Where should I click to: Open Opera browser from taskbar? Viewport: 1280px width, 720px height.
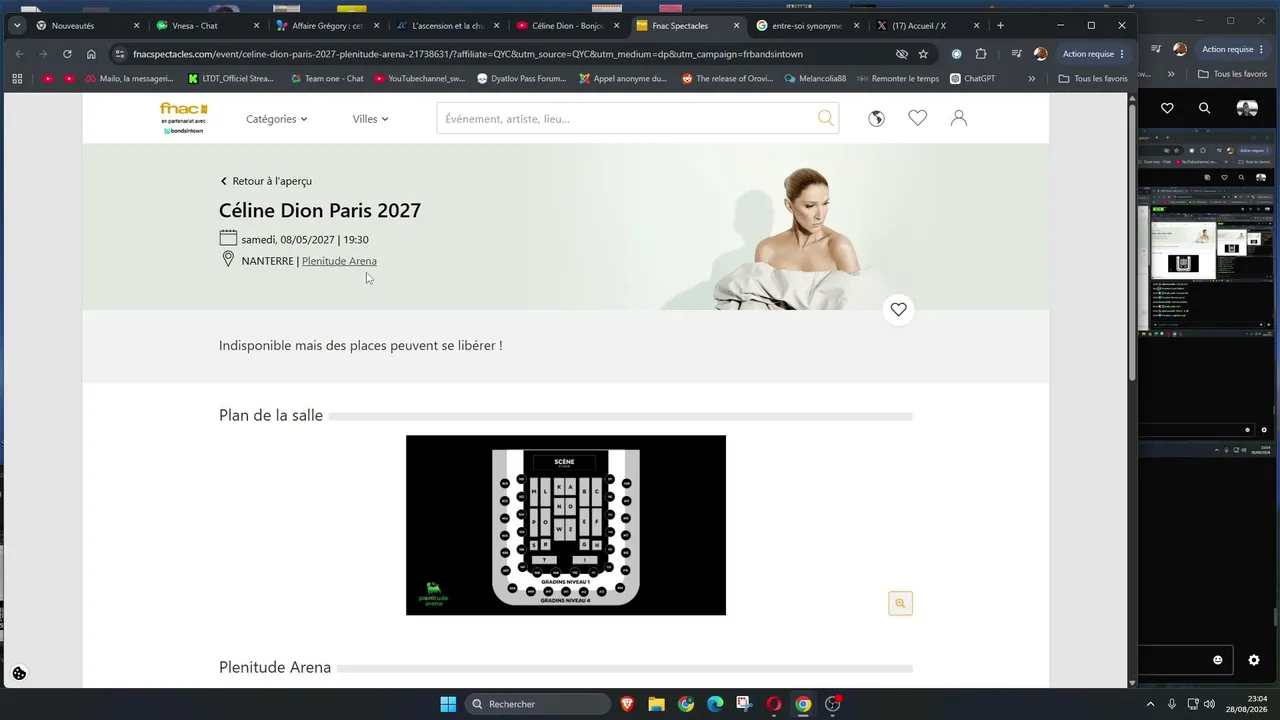click(x=773, y=704)
